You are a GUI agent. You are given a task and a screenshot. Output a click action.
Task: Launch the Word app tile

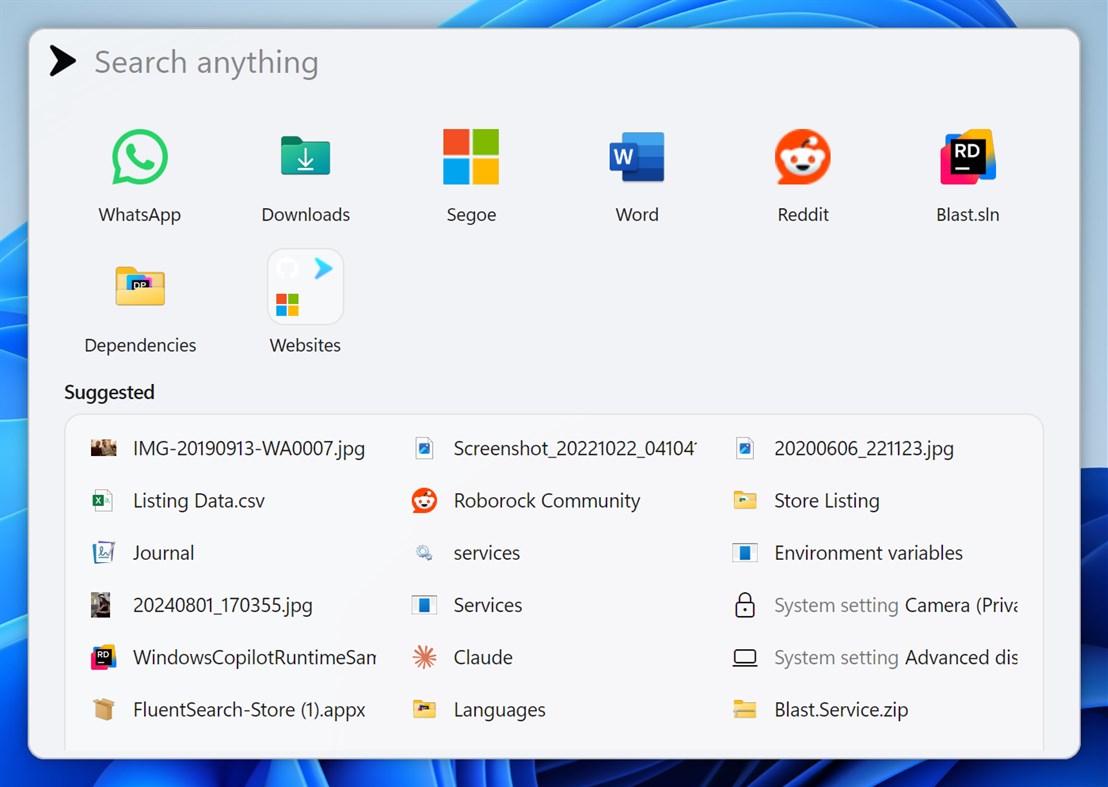click(636, 175)
